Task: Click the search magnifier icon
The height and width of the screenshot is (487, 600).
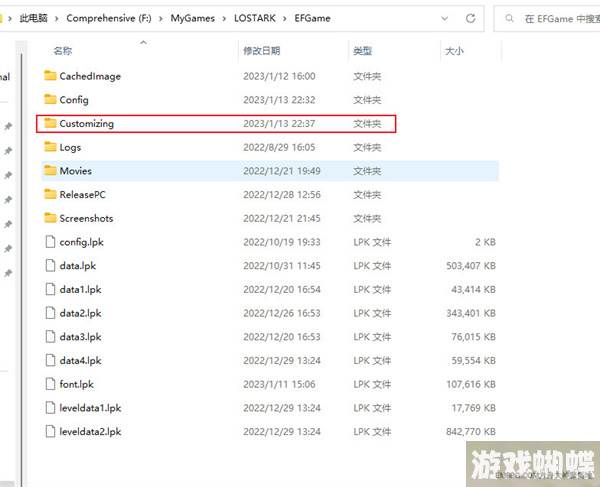Action: [509, 18]
